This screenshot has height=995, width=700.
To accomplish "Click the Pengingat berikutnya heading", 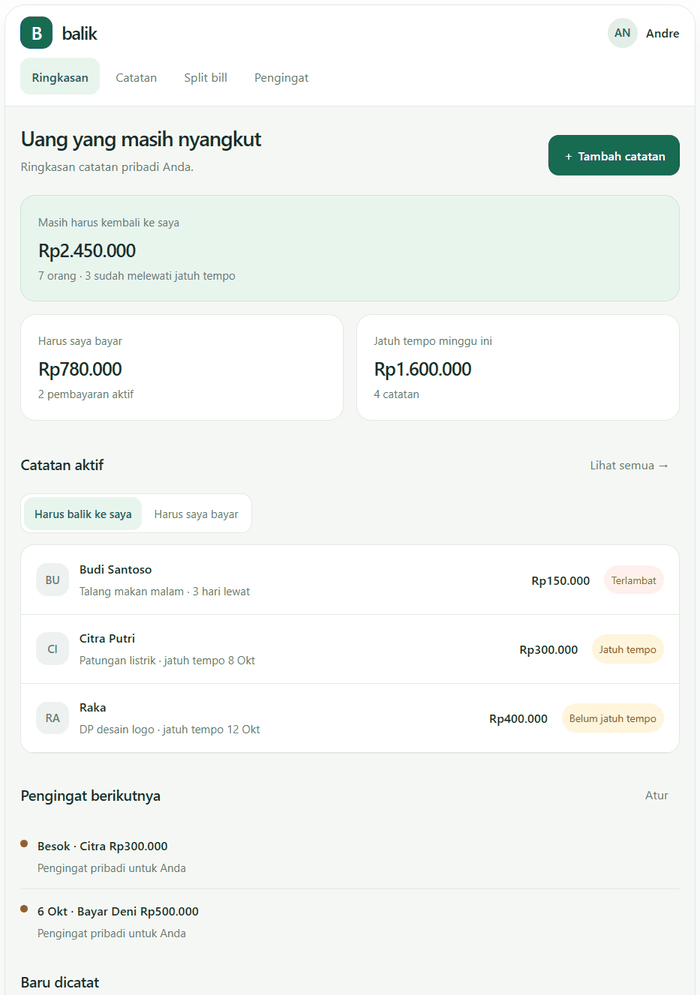I will coord(90,796).
